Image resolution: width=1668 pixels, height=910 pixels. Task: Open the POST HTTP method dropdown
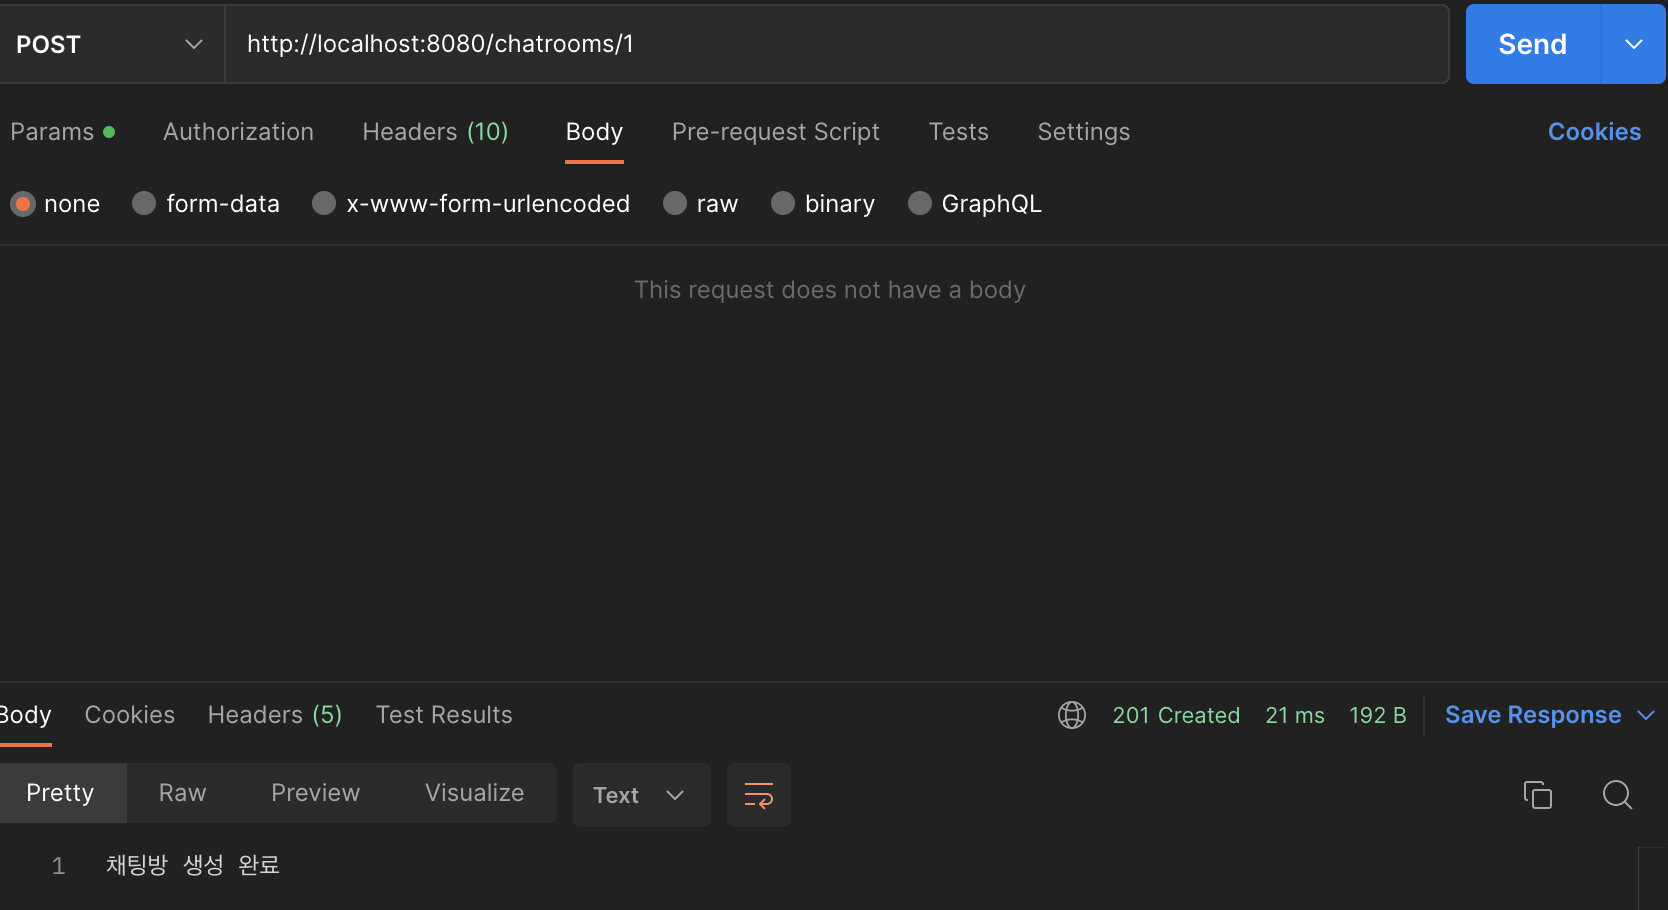(x=110, y=44)
